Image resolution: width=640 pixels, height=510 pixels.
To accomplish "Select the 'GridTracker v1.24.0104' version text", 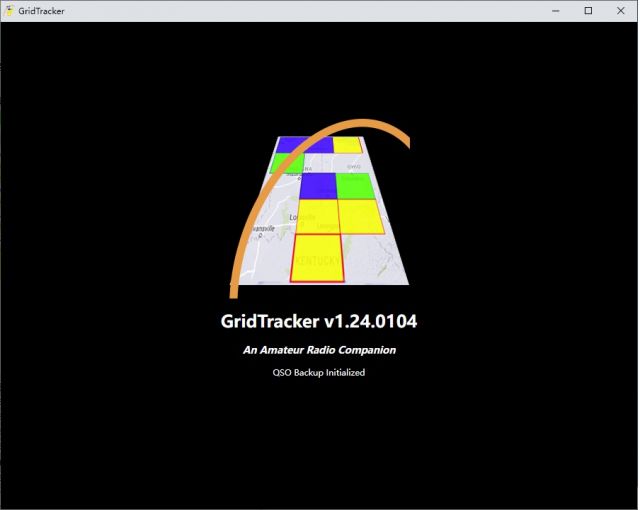I will coord(319,321).
